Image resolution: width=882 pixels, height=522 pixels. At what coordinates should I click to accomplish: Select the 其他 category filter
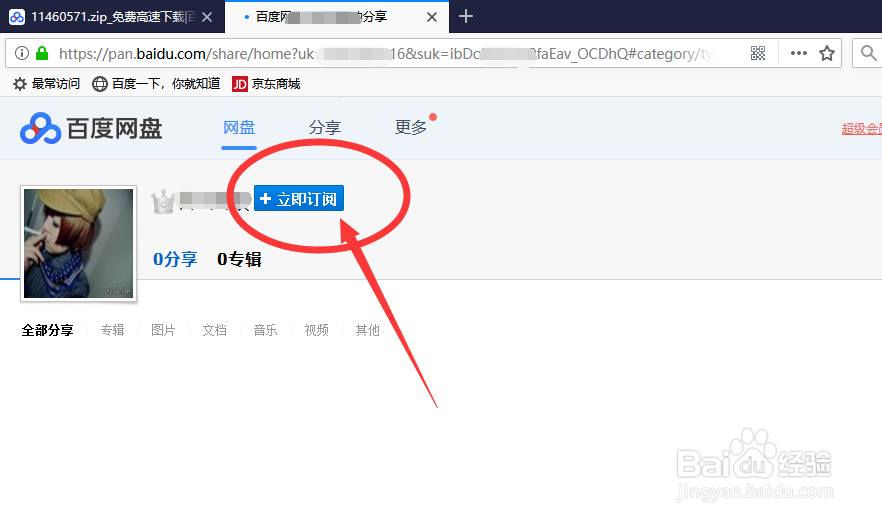(367, 330)
